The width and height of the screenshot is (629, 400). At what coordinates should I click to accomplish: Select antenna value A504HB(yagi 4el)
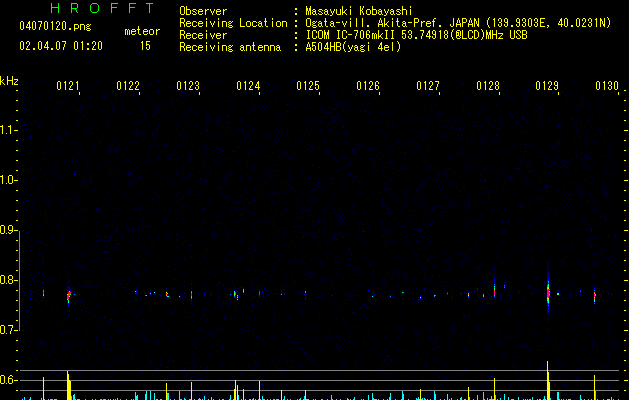353,47
